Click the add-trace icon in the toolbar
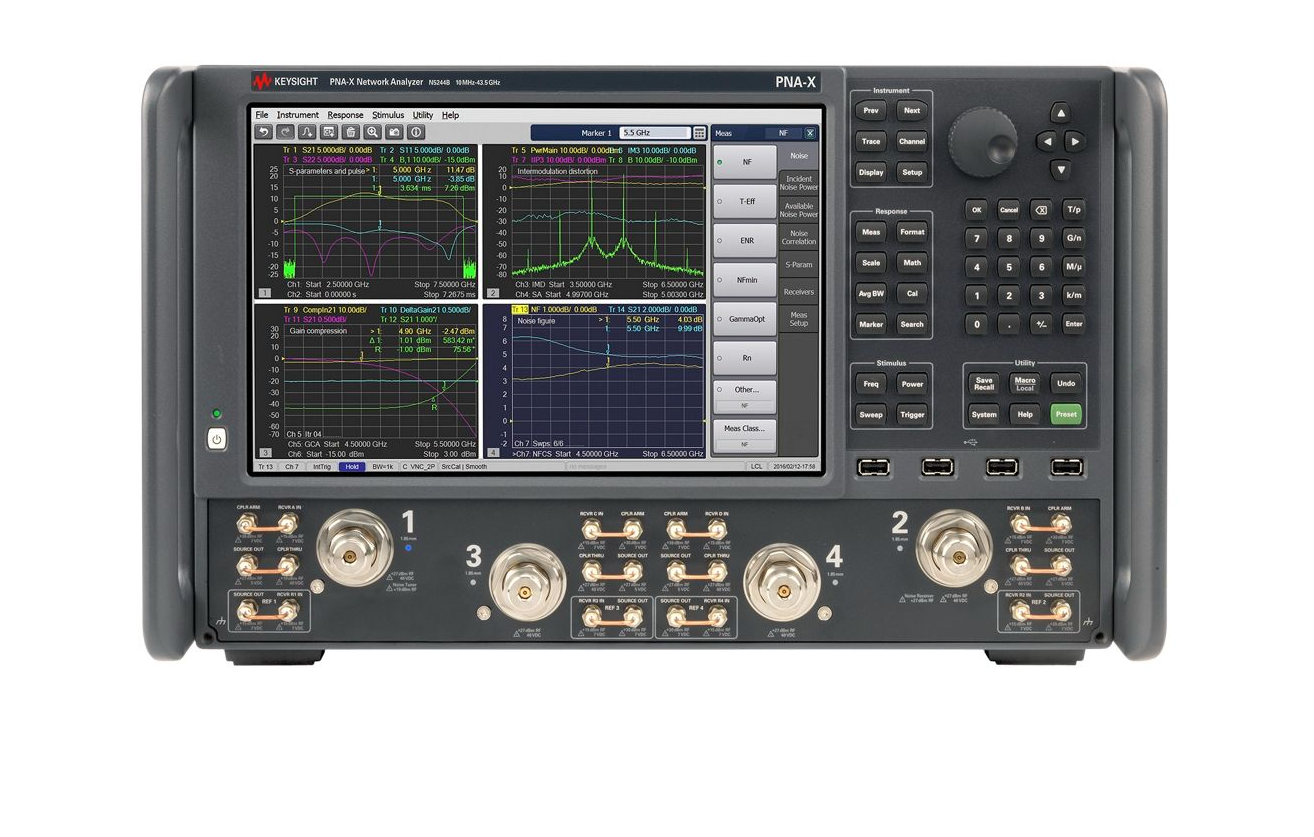 click(308, 132)
